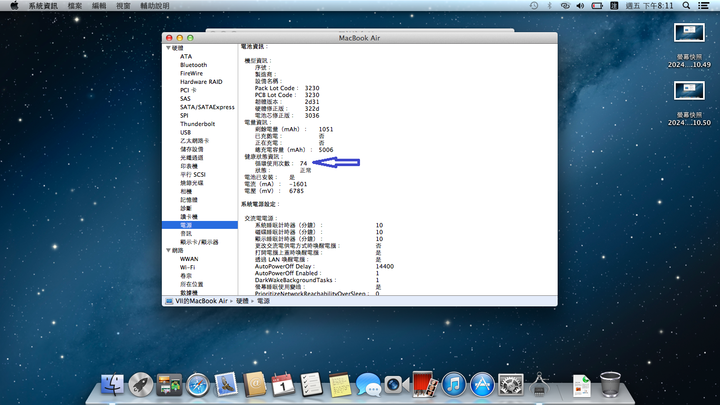Click the AutoPowerOff Delay 14400 value

[x=384, y=266]
